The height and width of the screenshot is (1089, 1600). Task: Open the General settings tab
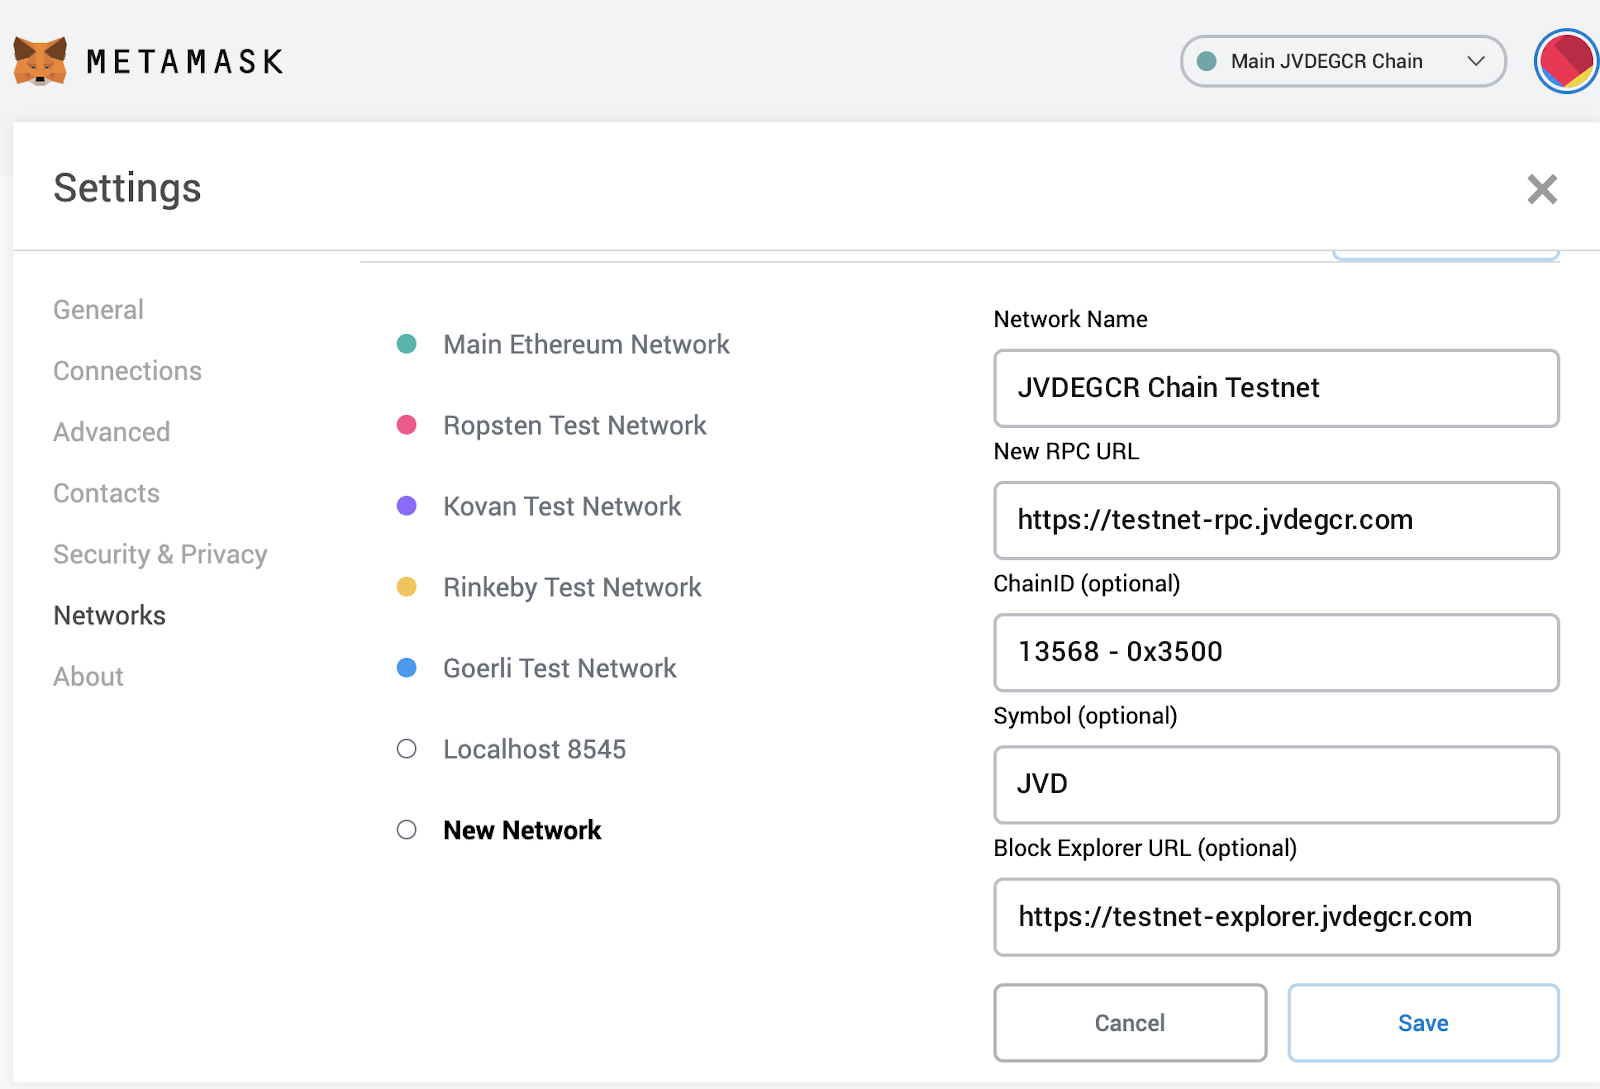(x=98, y=310)
